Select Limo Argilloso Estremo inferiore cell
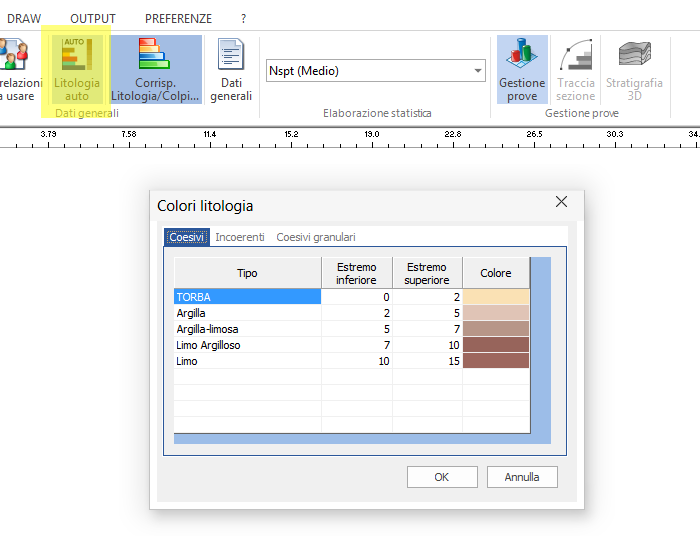 point(357,345)
